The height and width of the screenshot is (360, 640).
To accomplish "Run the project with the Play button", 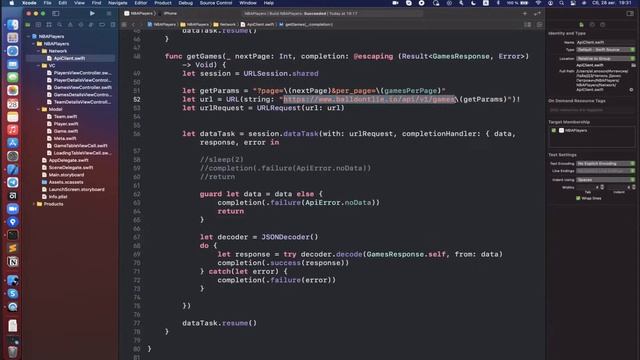I will 92,13.
